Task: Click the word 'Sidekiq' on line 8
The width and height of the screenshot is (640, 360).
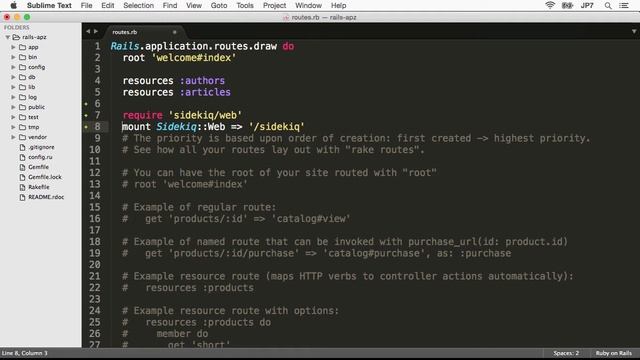Action: point(176,127)
